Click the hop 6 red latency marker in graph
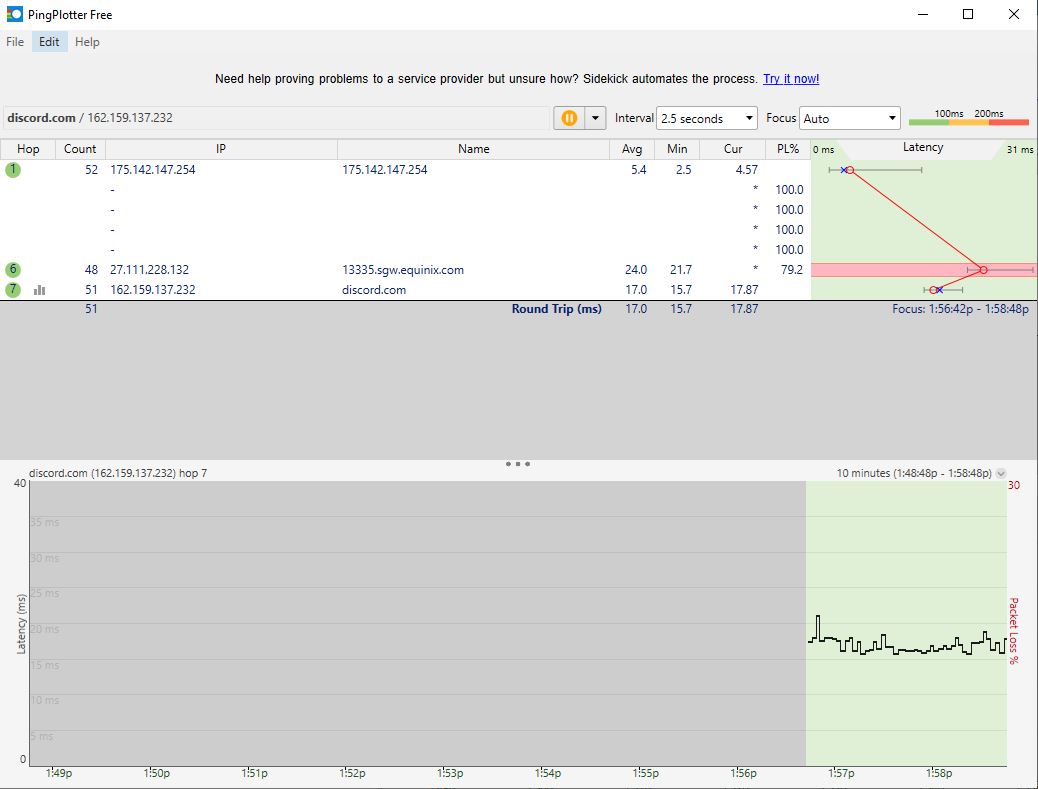This screenshot has width=1038, height=789. tap(983, 269)
